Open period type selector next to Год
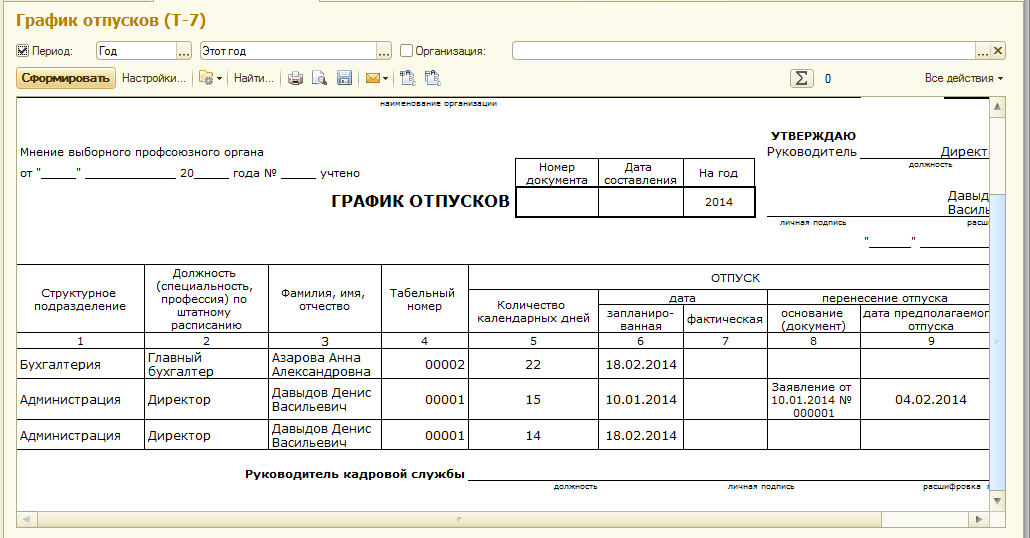The height and width of the screenshot is (538, 1030). click(x=185, y=51)
